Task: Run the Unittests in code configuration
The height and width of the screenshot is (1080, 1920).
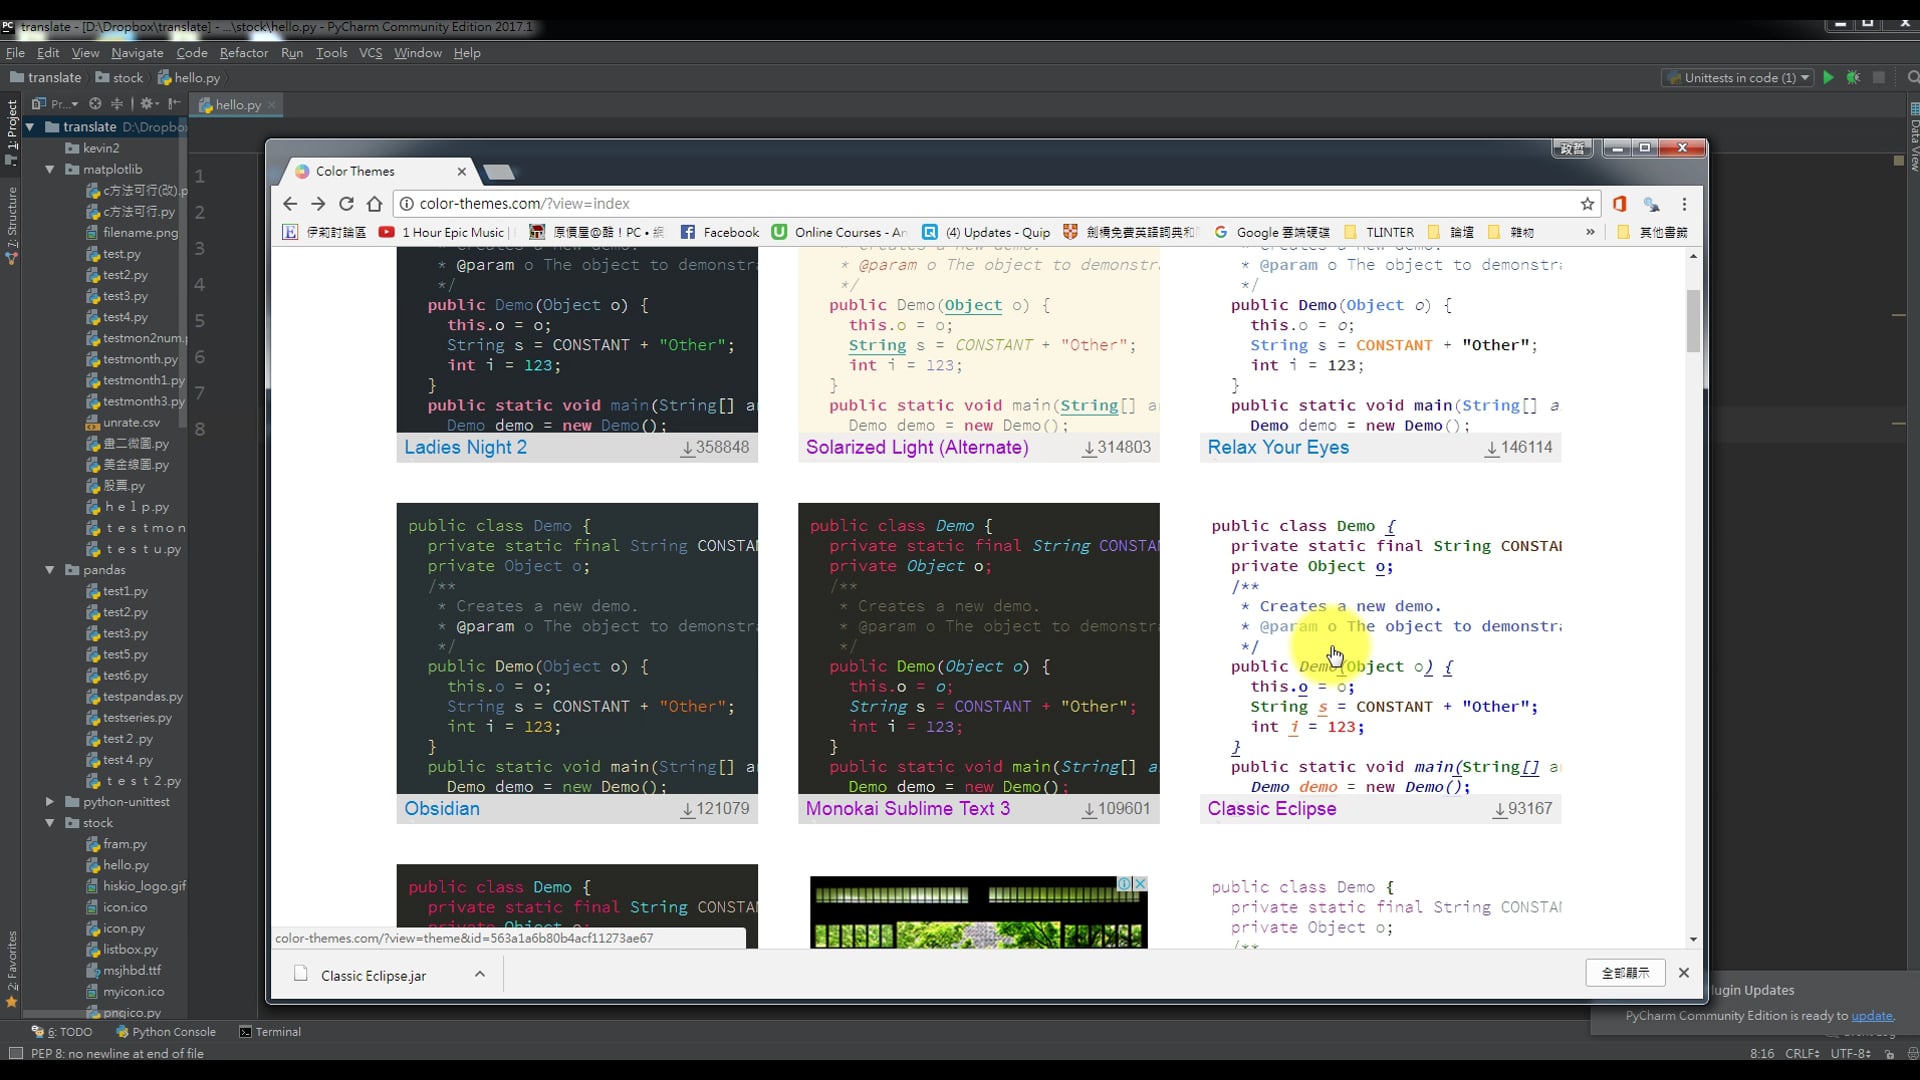Action: pyautogui.click(x=1828, y=78)
